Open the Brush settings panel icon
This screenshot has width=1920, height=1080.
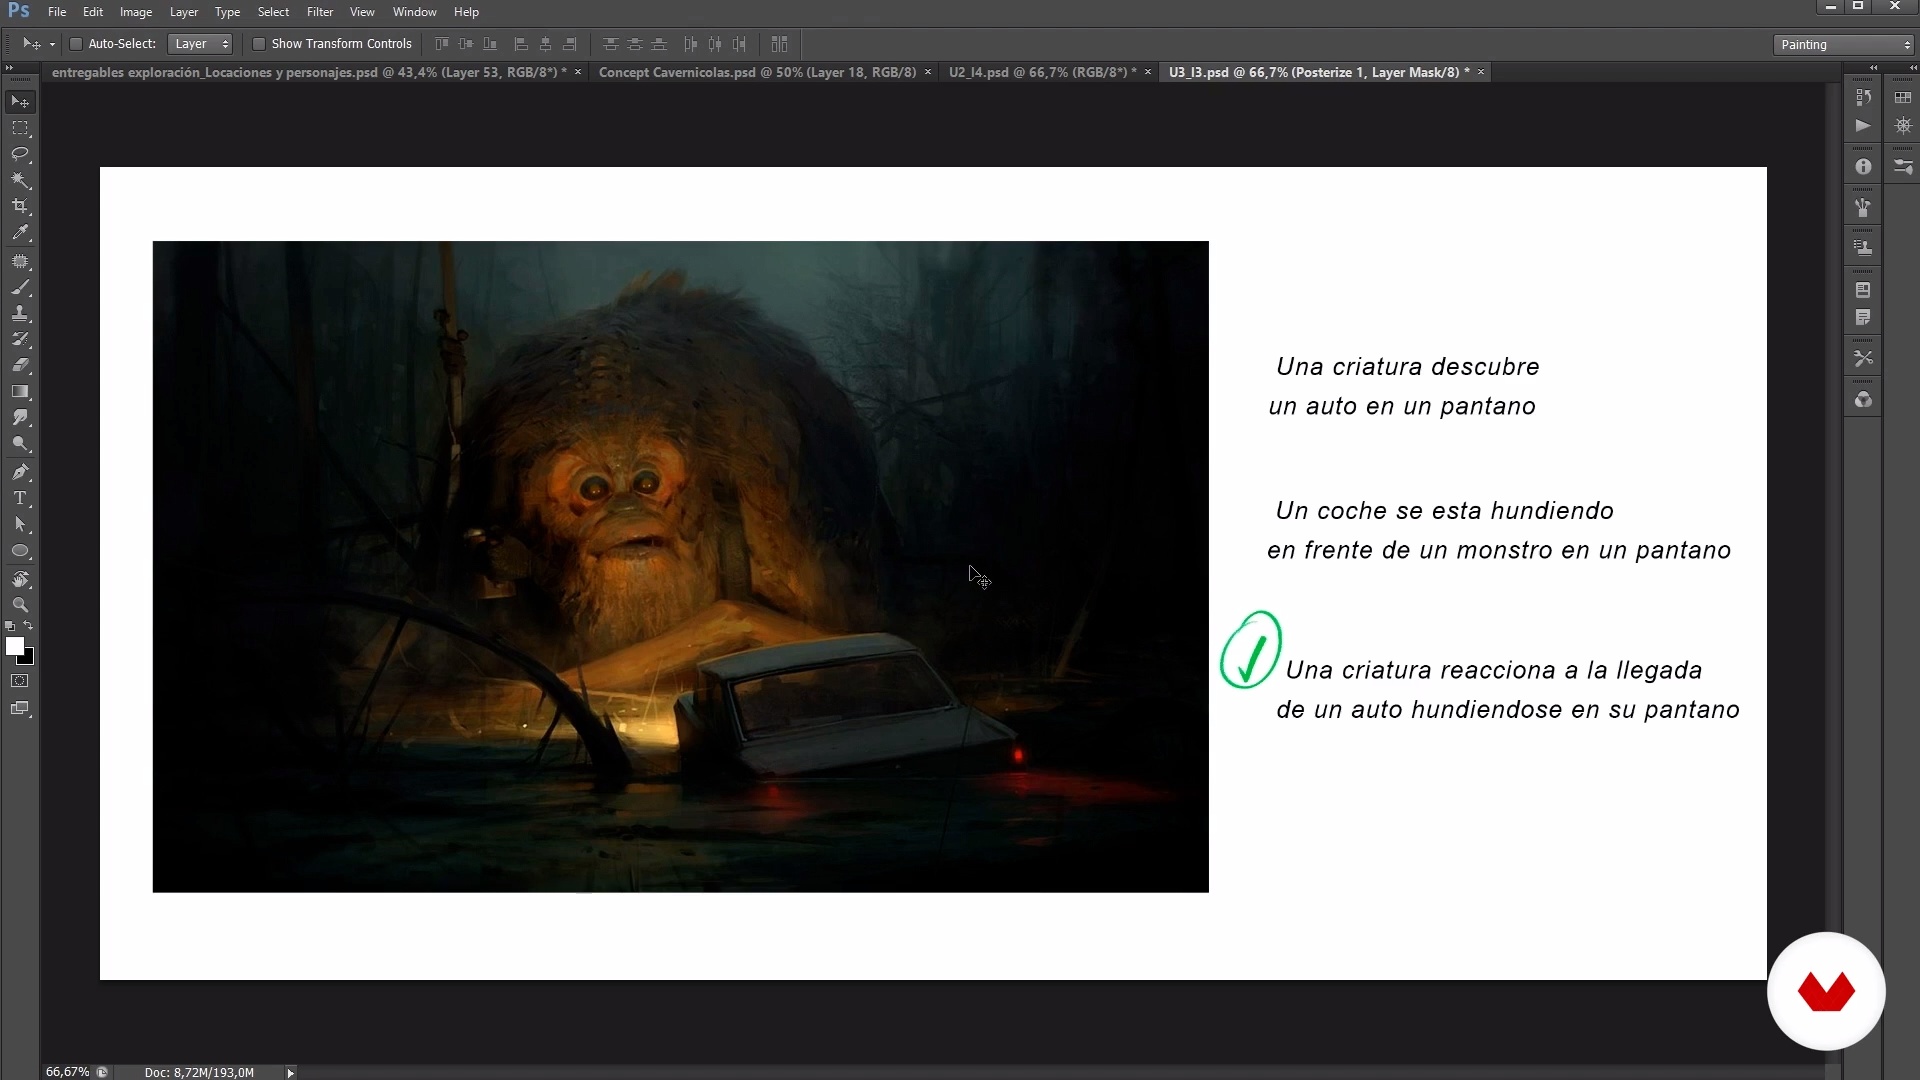[x=1903, y=167]
